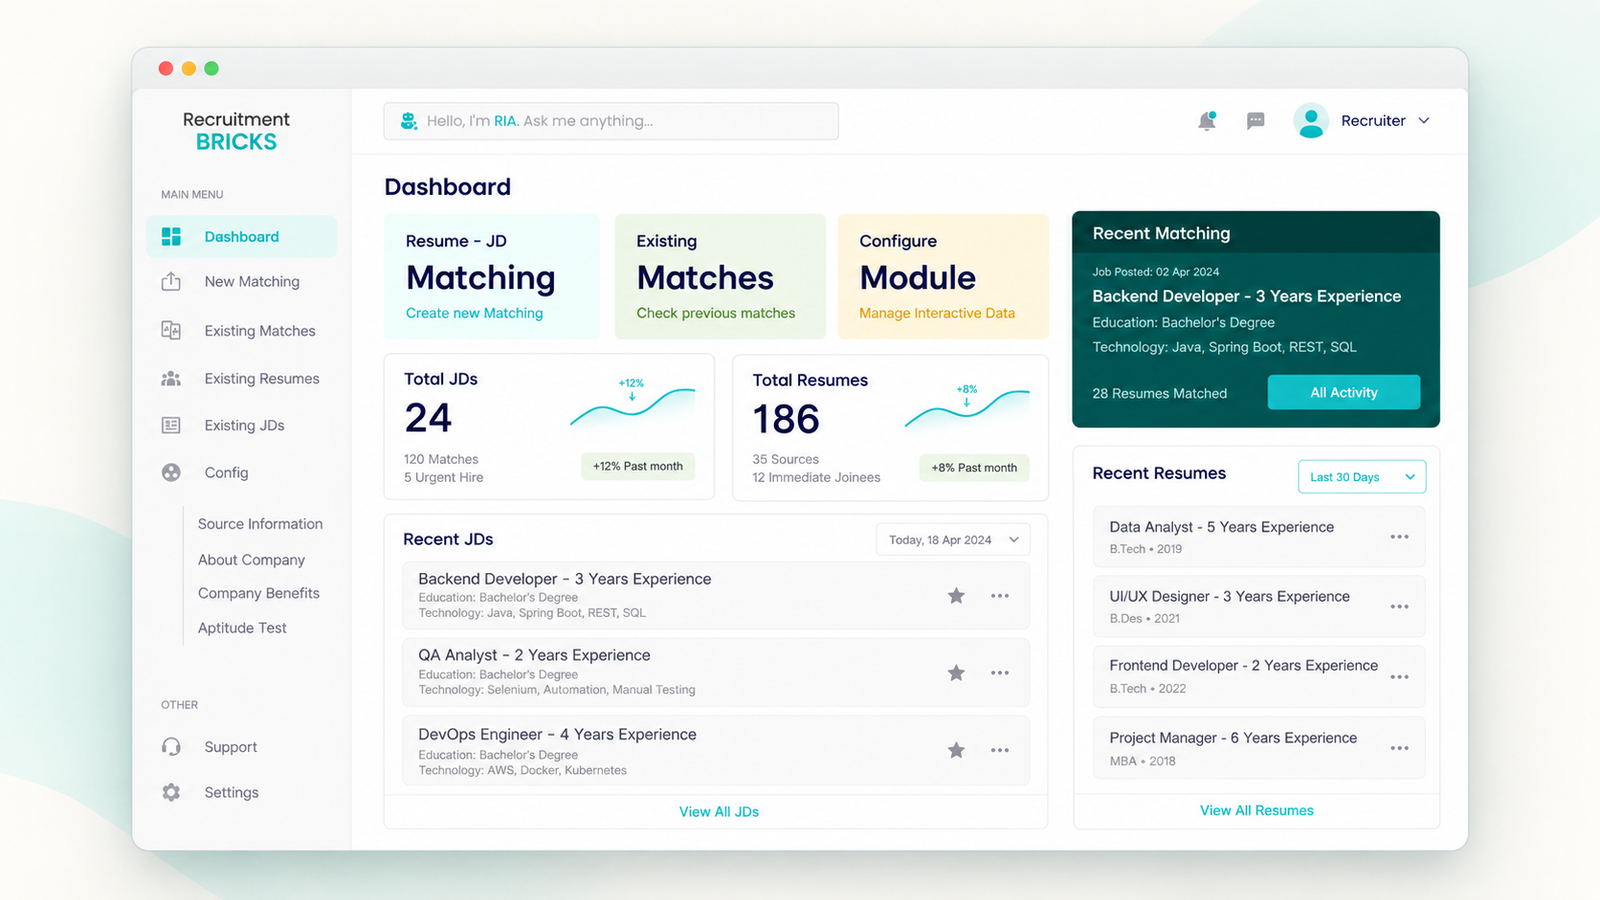Click the Total Resumes statistics card

pyautogui.click(x=890, y=427)
